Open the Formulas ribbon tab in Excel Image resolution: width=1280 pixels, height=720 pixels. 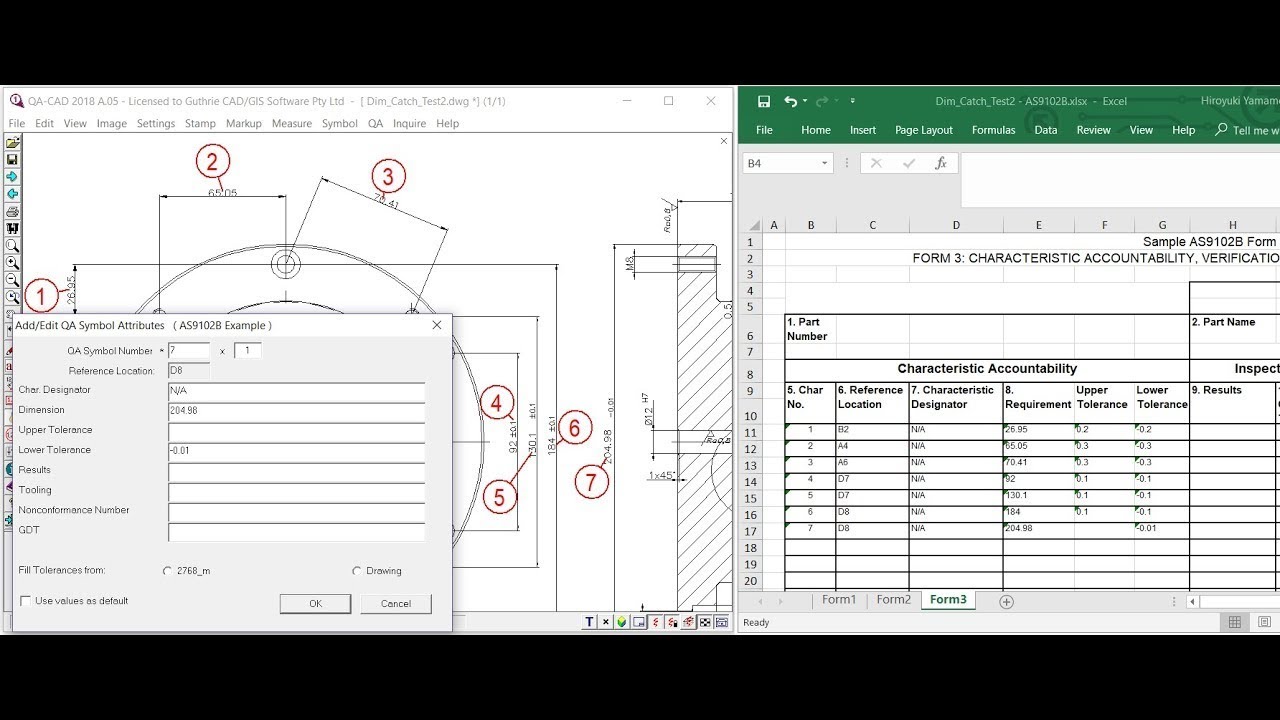click(993, 130)
